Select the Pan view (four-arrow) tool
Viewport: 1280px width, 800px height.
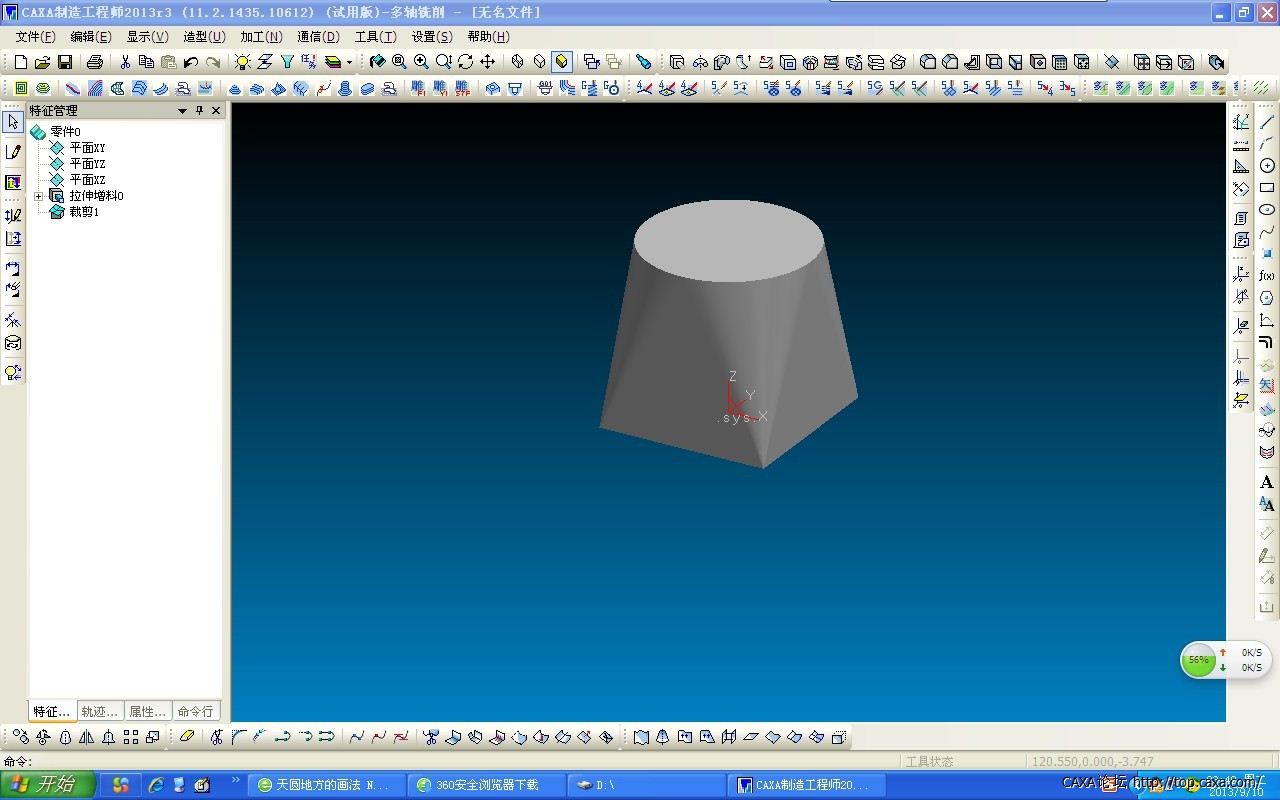coord(488,62)
